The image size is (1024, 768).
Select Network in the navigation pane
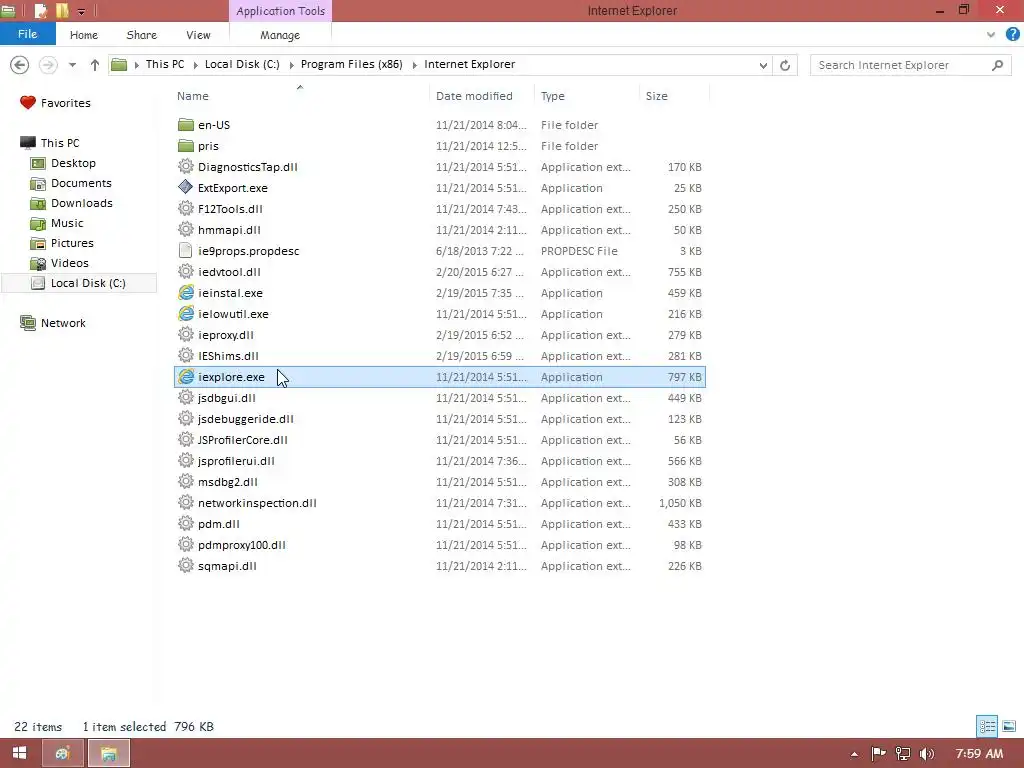(x=63, y=323)
